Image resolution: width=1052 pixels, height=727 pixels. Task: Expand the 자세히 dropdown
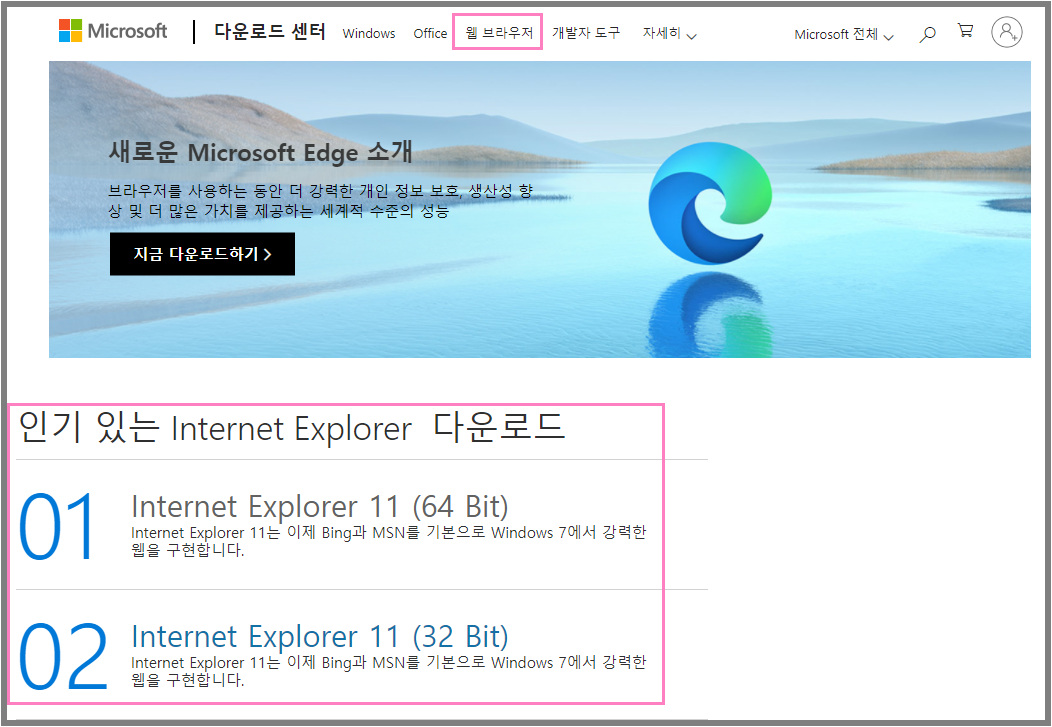pyautogui.click(x=669, y=33)
